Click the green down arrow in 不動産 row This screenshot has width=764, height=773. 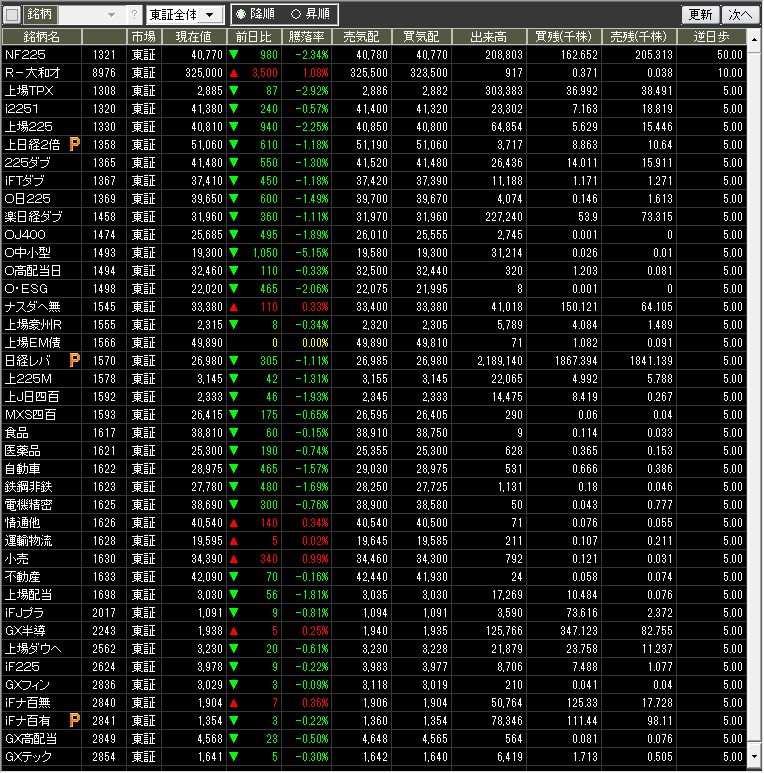click(x=234, y=576)
